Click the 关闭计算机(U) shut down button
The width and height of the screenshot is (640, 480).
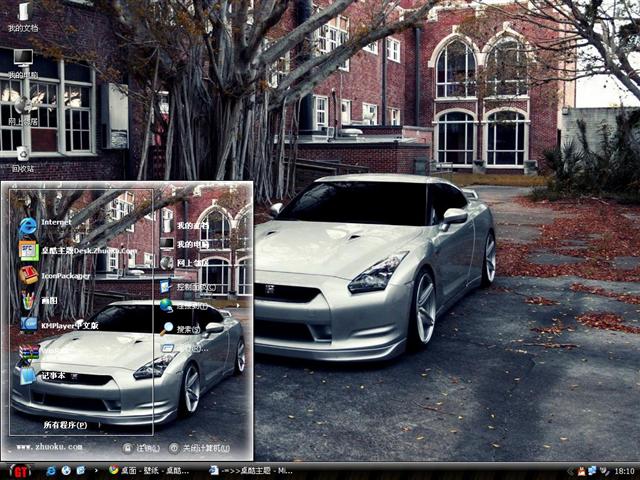coord(200,448)
